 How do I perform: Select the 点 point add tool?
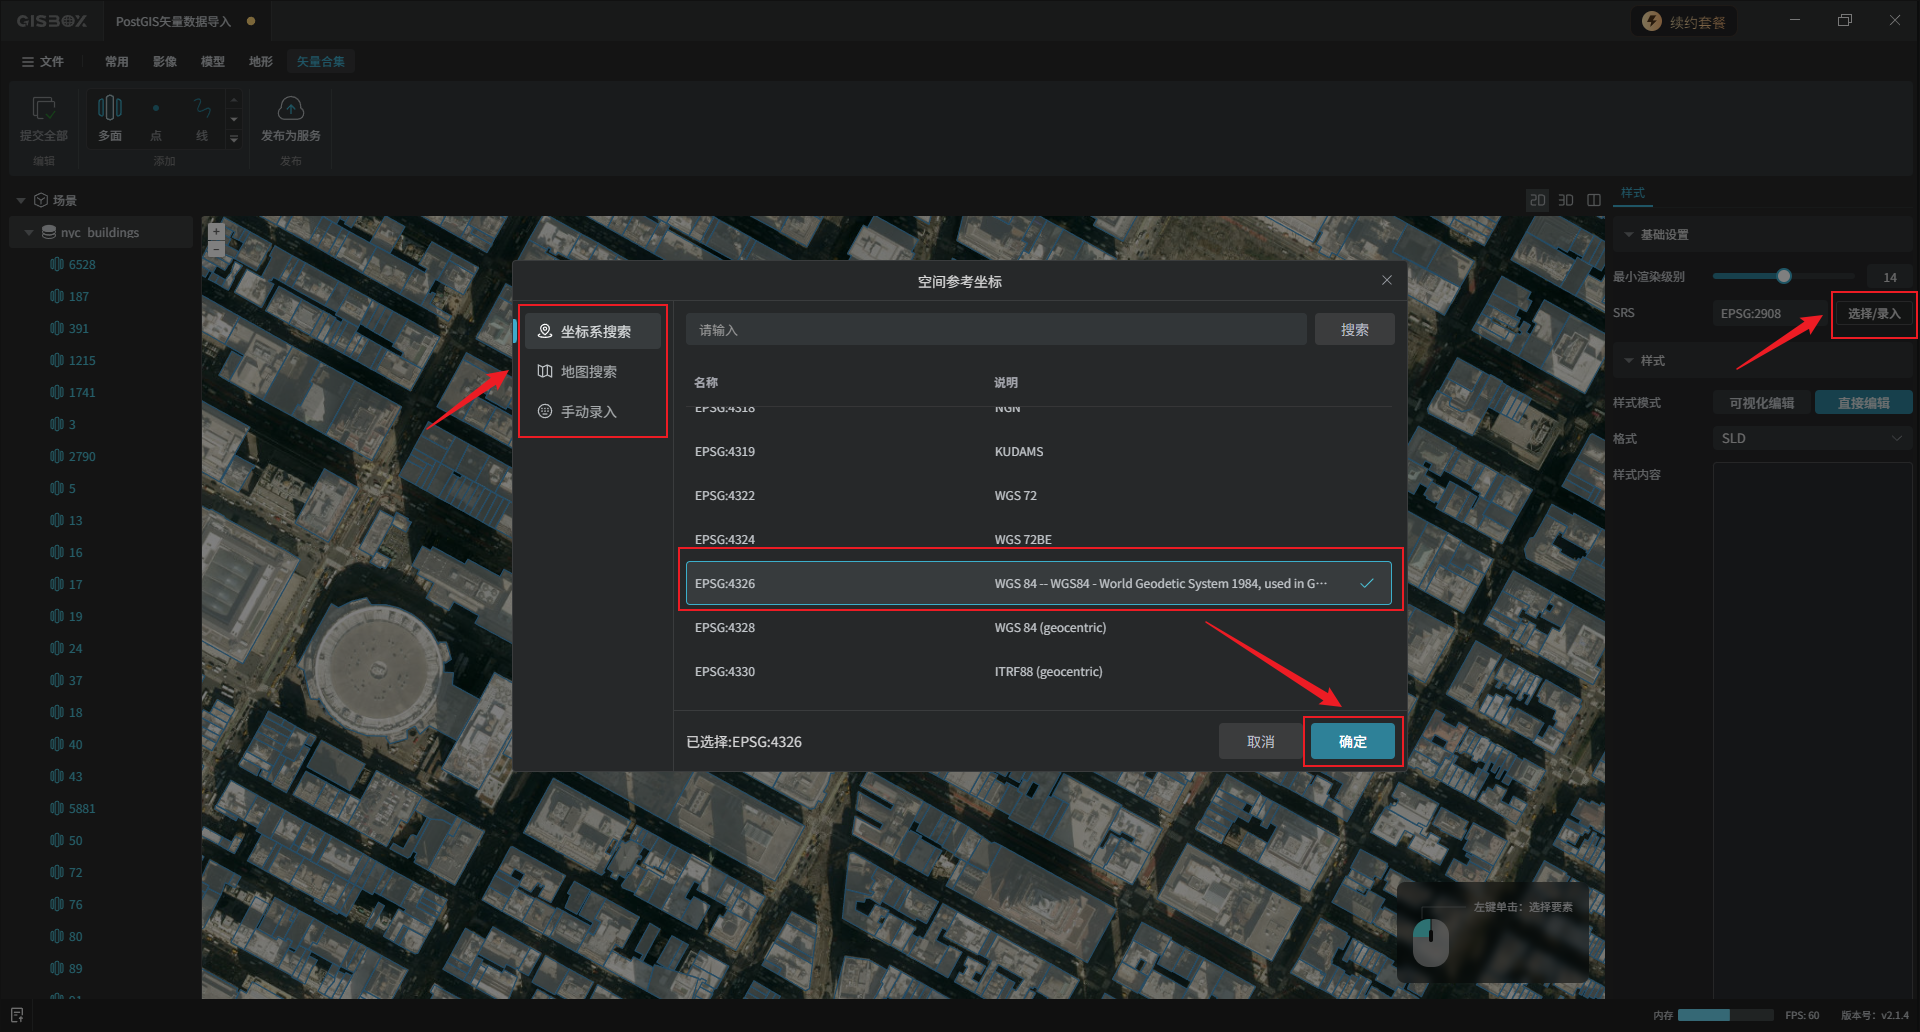pos(156,108)
